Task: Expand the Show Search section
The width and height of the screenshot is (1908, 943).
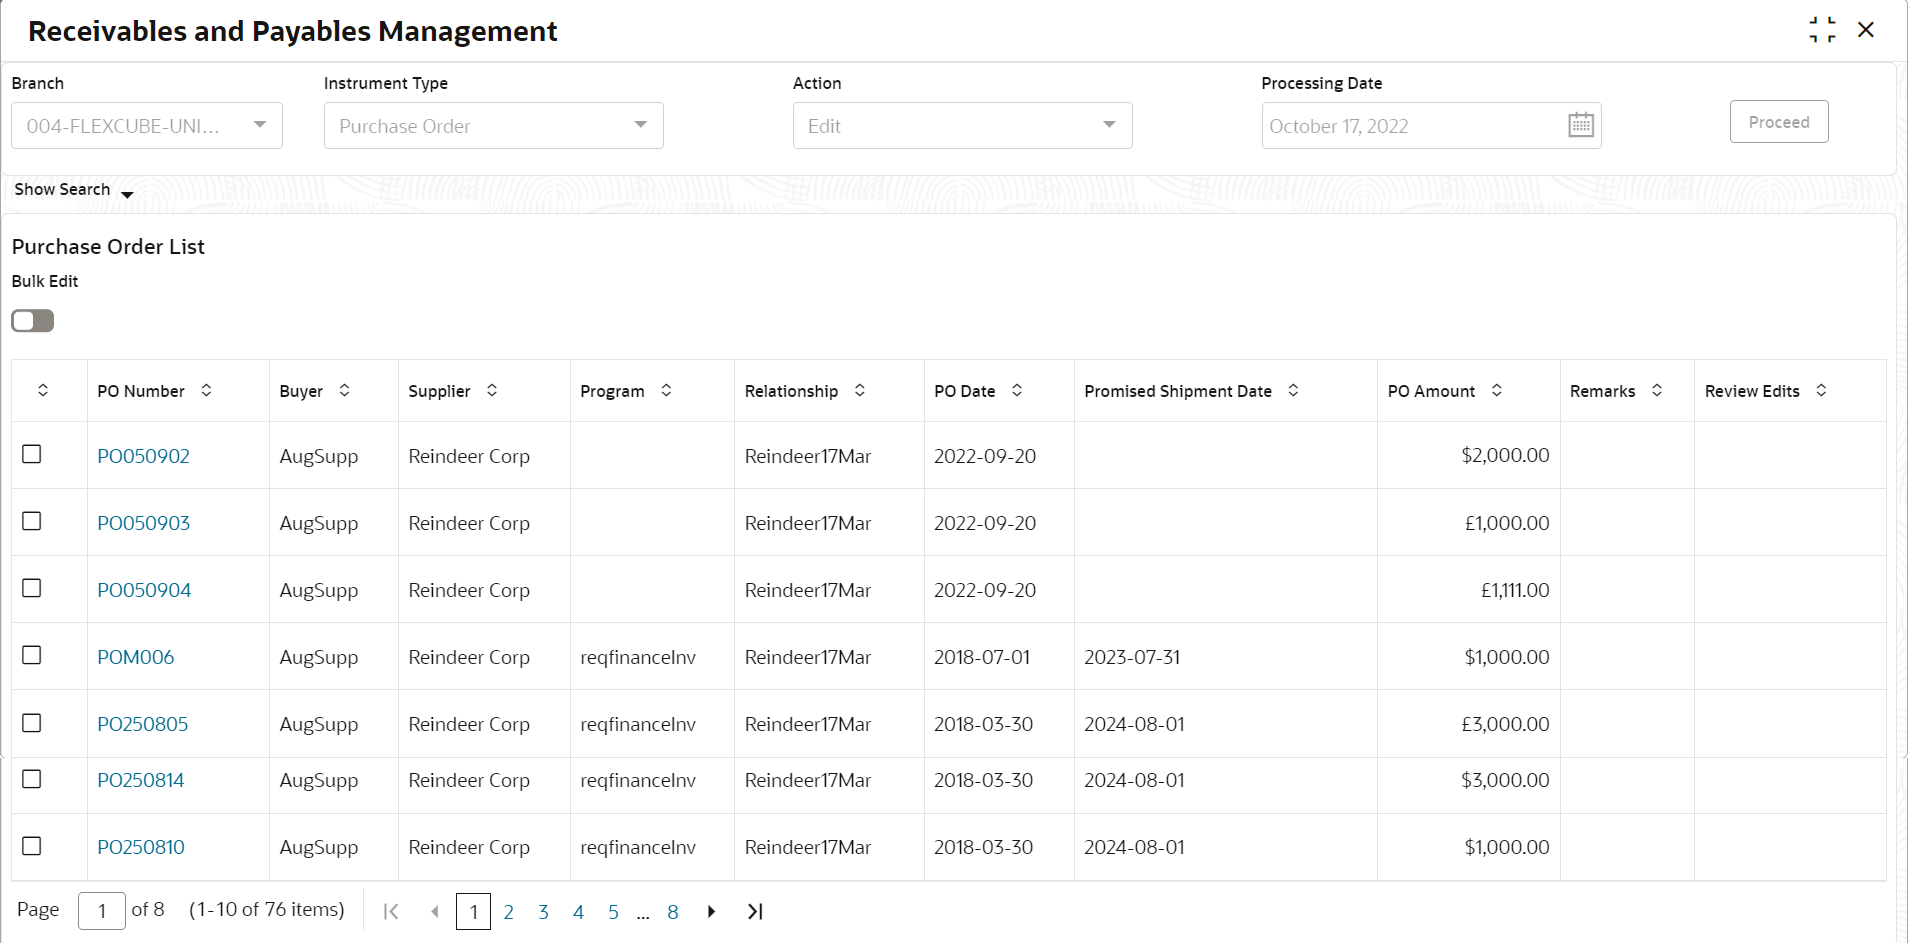Action: (74, 190)
